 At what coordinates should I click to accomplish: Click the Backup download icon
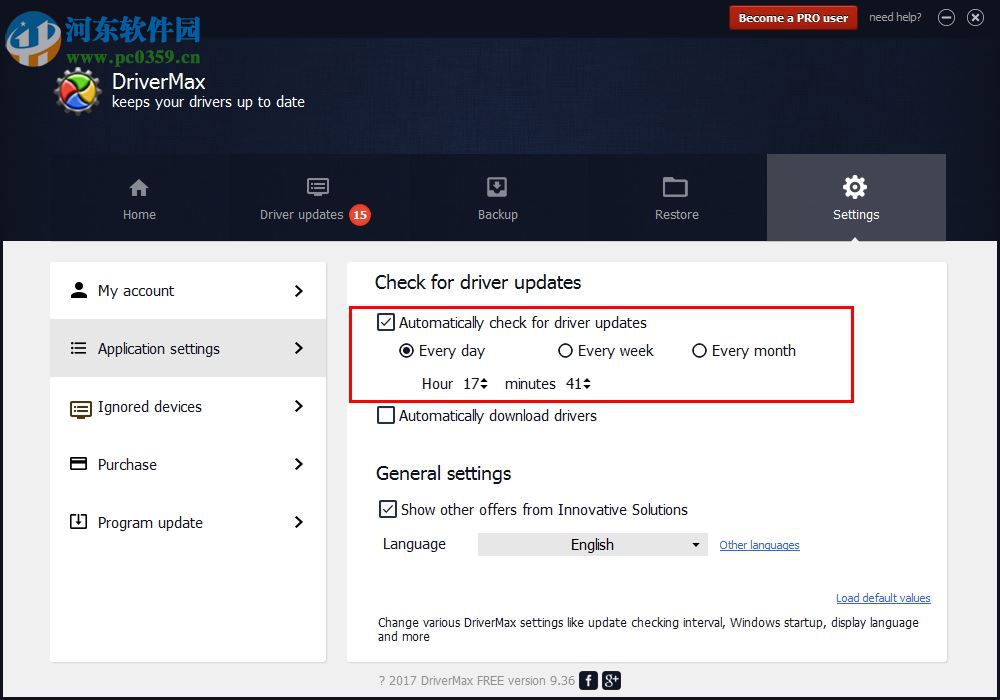[497, 187]
